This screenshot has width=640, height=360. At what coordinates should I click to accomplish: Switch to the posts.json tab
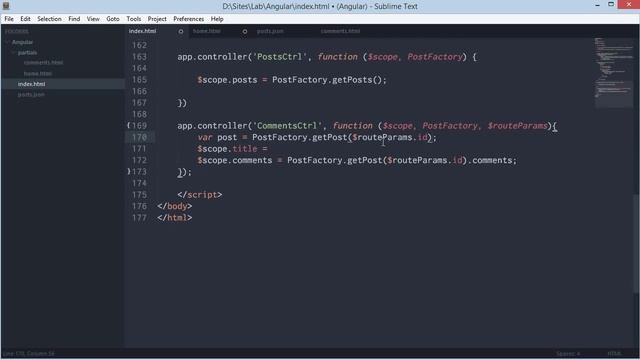[x=270, y=31]
